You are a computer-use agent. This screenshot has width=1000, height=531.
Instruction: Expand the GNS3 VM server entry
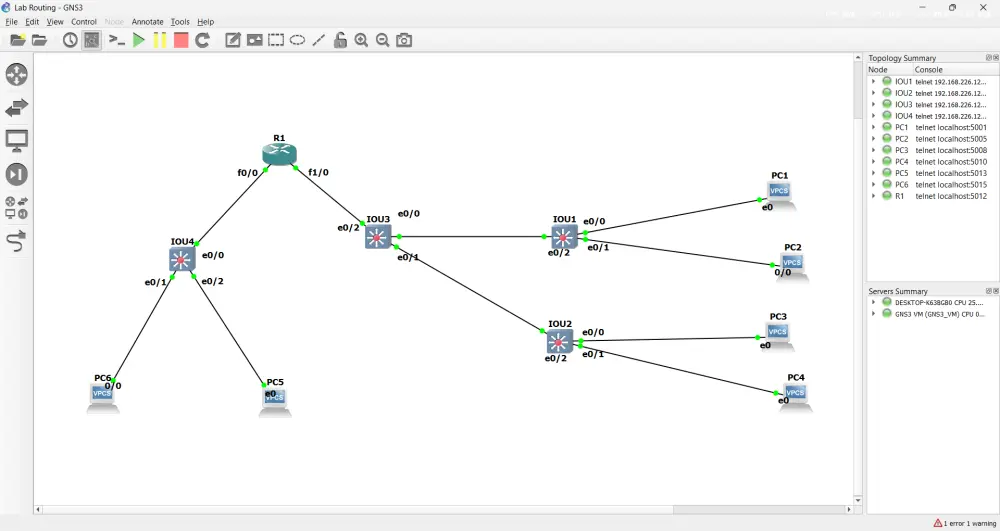point(874,314)
